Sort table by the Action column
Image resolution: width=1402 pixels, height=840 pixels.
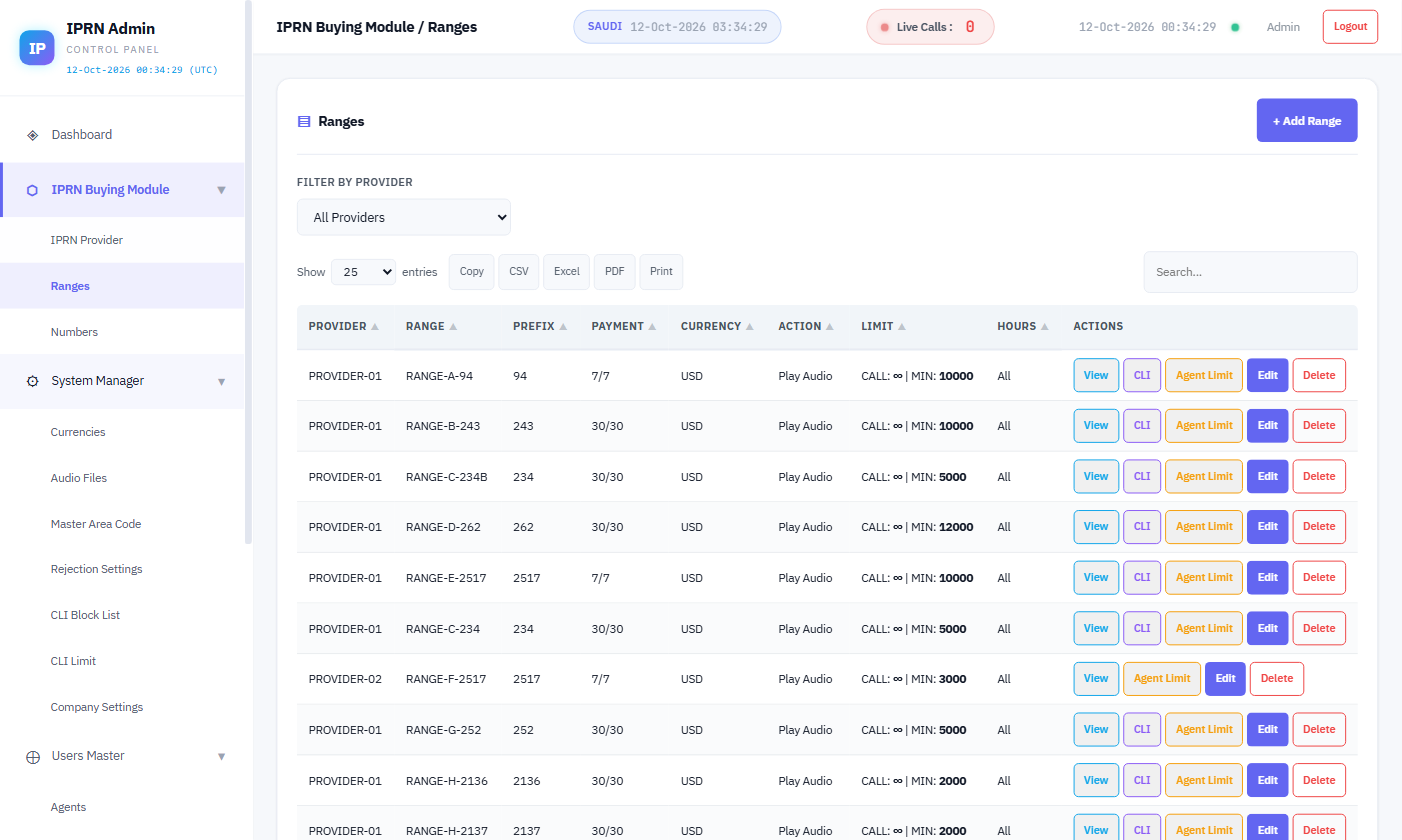point(806,327)
